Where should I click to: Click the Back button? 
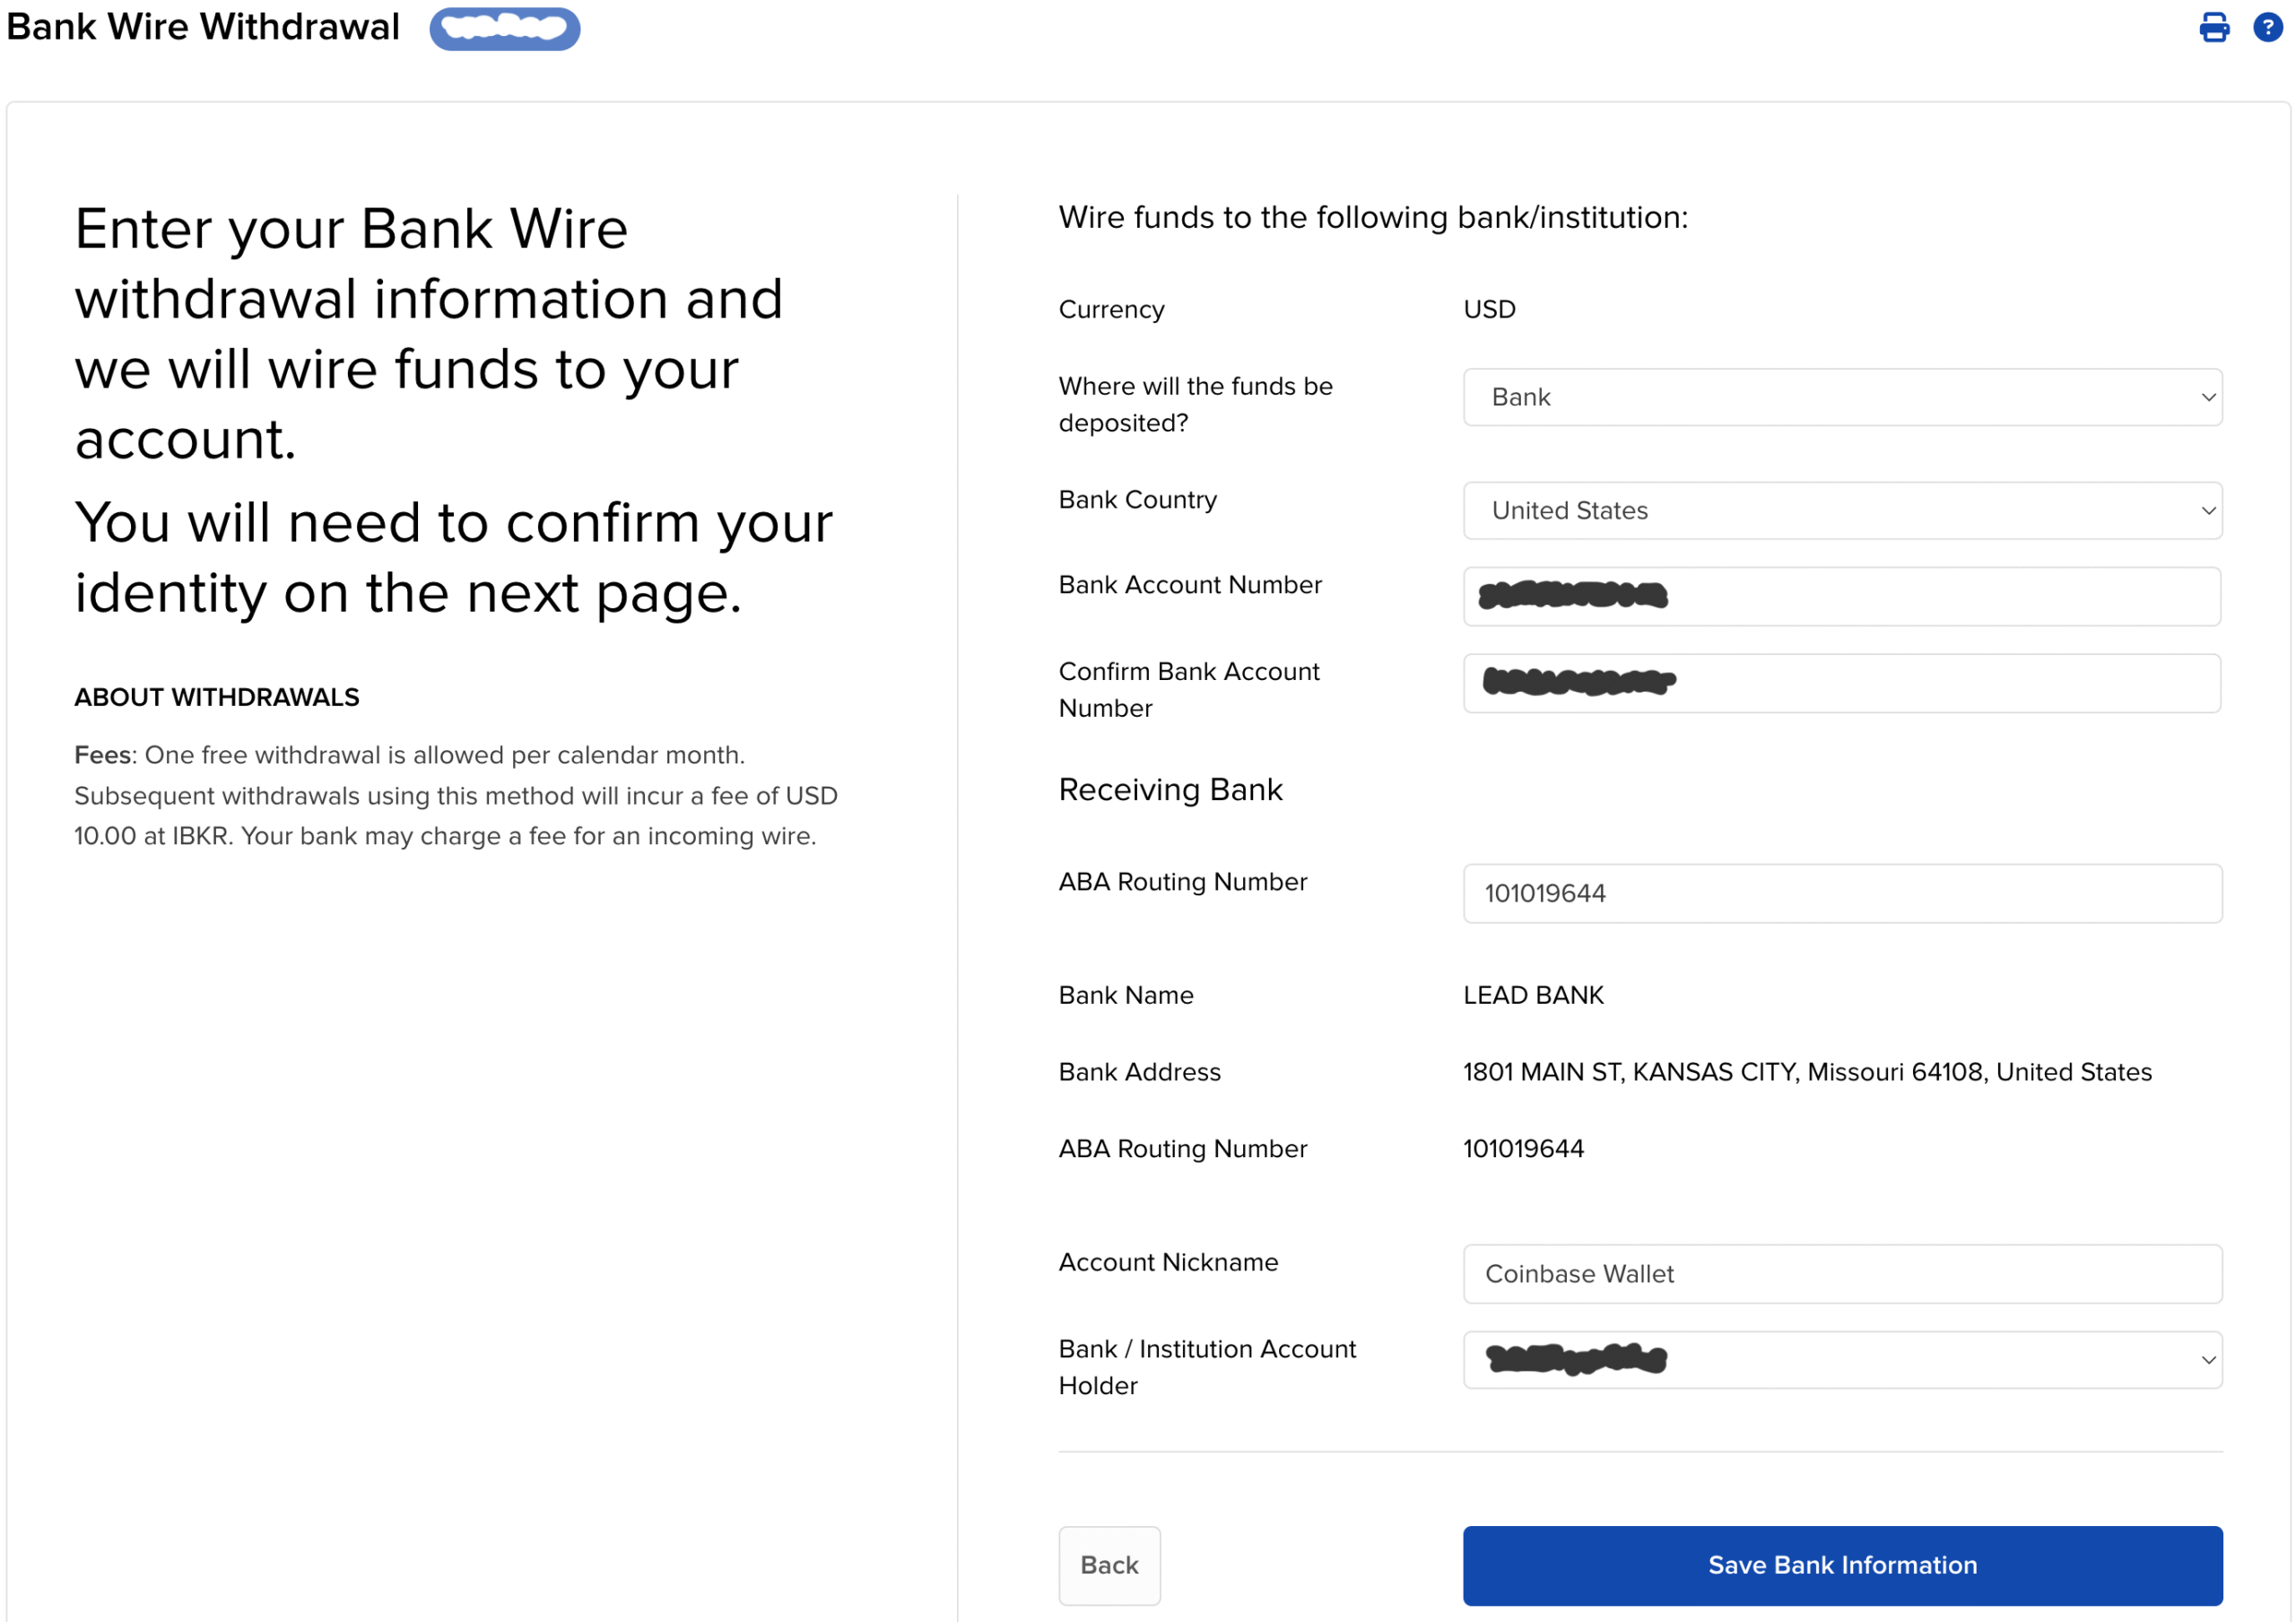(1109, 1565)
